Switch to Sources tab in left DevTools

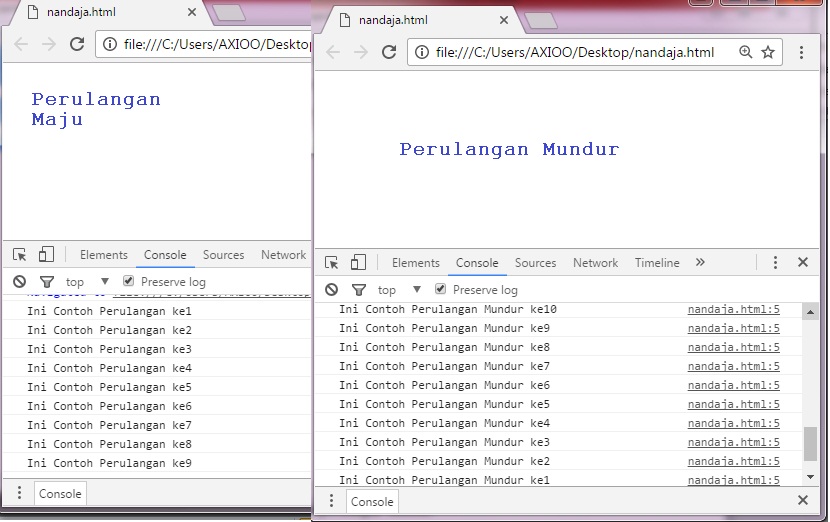[223, 255]
